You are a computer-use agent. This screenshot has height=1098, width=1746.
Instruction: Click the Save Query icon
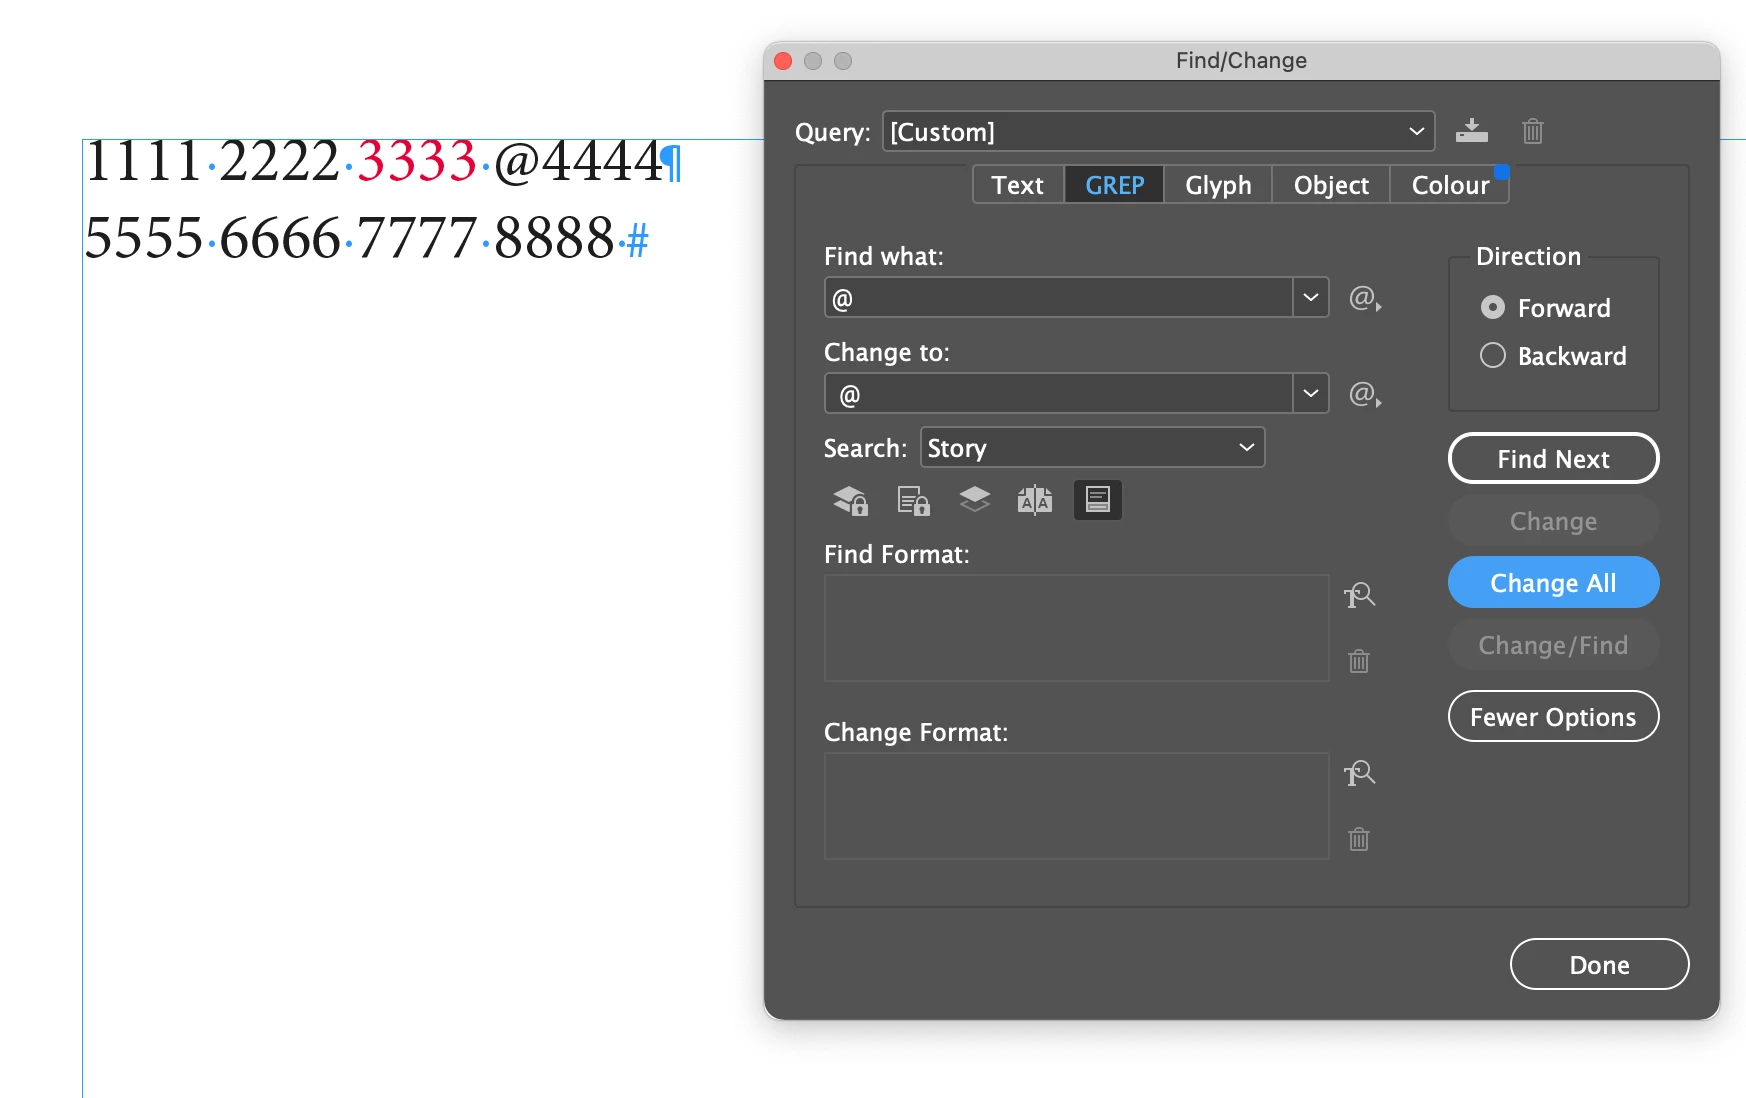[1471, 131]
